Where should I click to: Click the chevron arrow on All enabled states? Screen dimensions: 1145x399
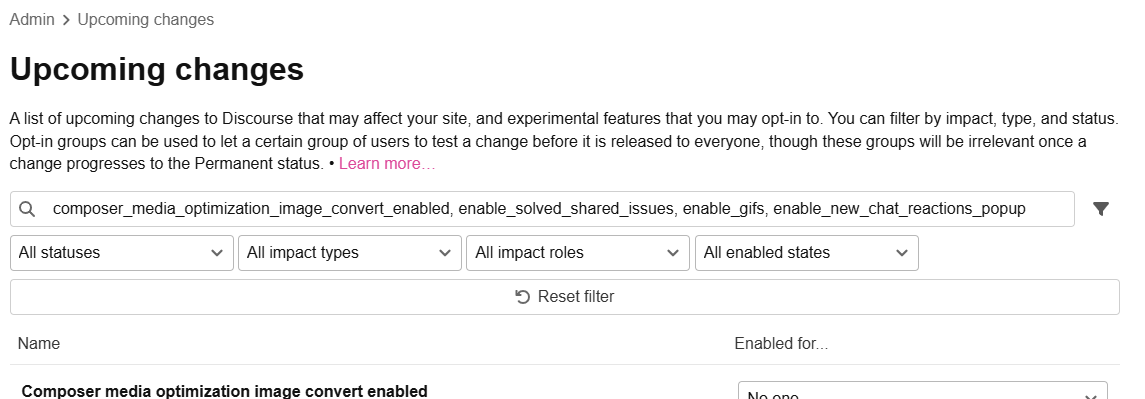(901, 253)
